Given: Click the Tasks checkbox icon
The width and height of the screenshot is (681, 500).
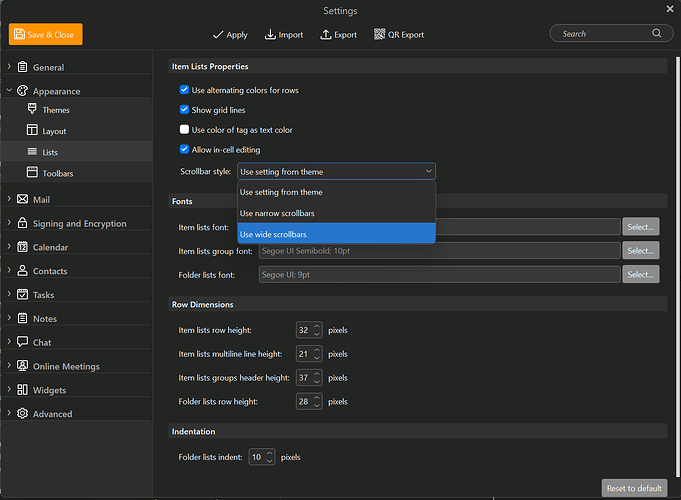Looking at the screenshot, I should (x=22, y=295).
